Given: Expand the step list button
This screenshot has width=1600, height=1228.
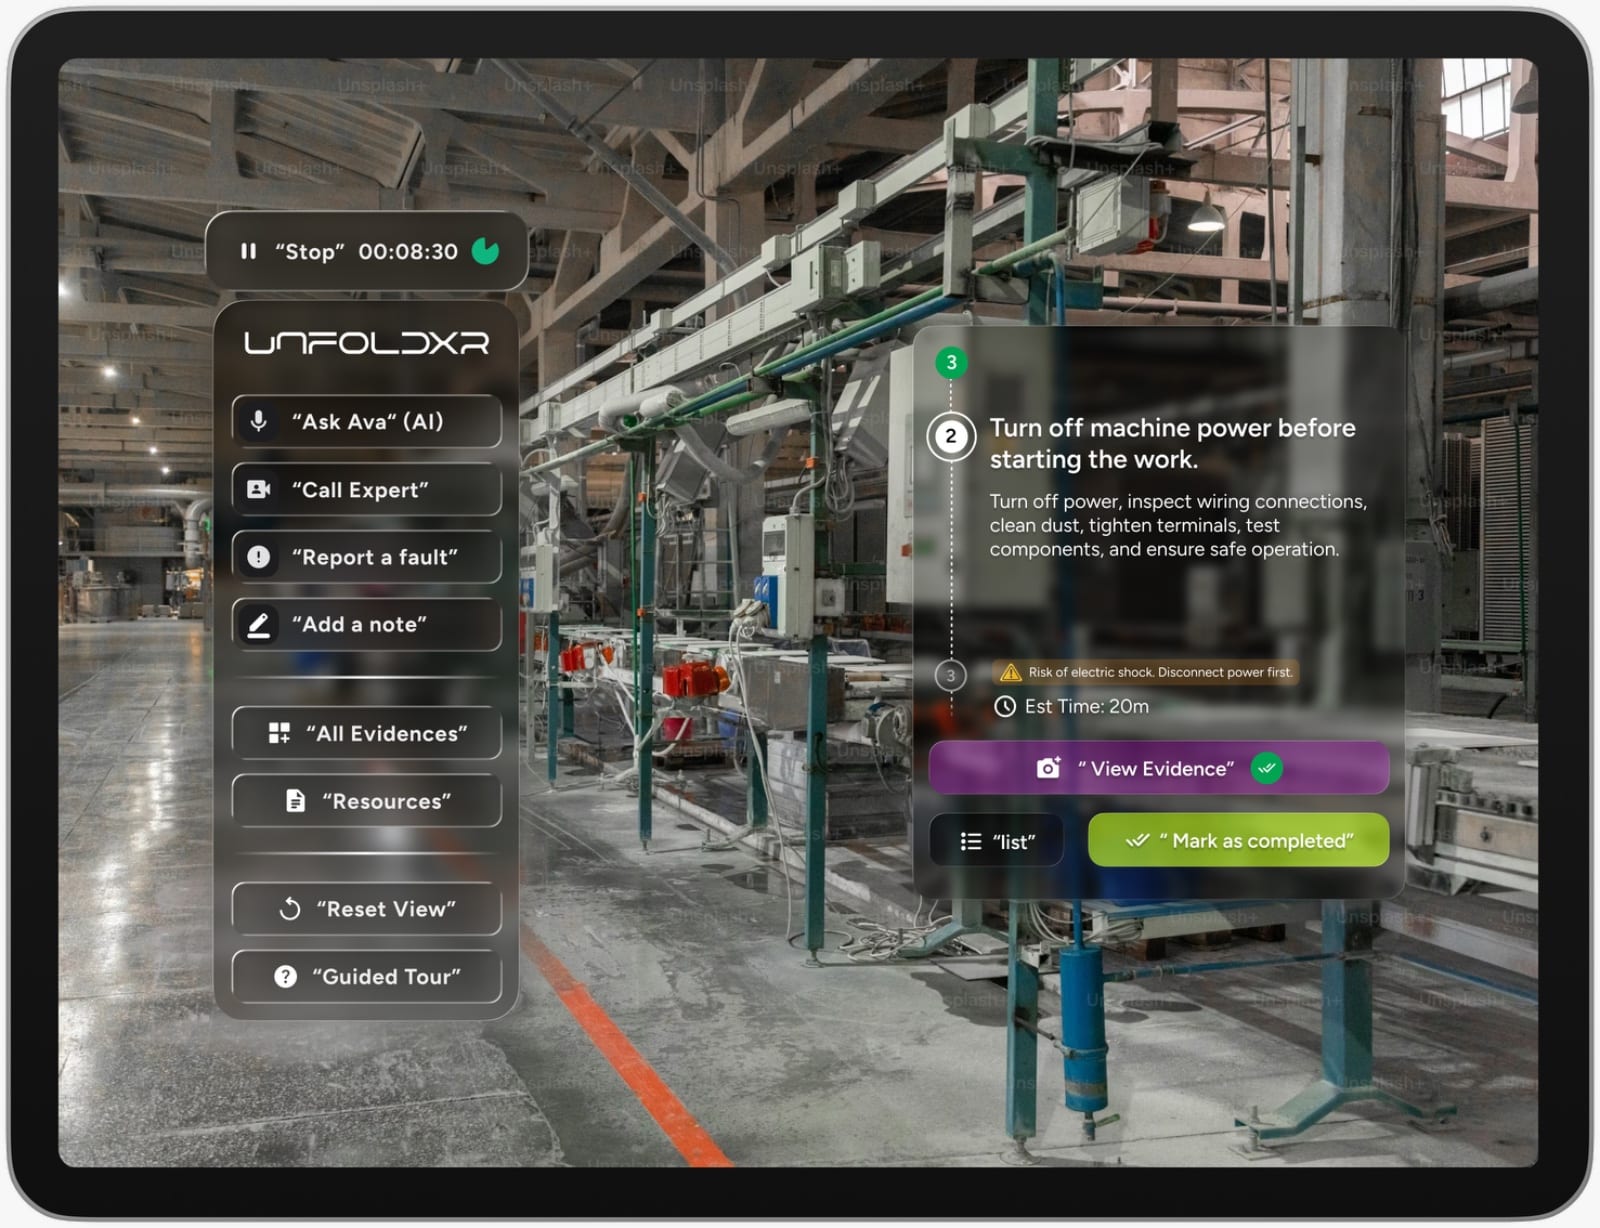Looking at the screenshot, I should point(996,841).
